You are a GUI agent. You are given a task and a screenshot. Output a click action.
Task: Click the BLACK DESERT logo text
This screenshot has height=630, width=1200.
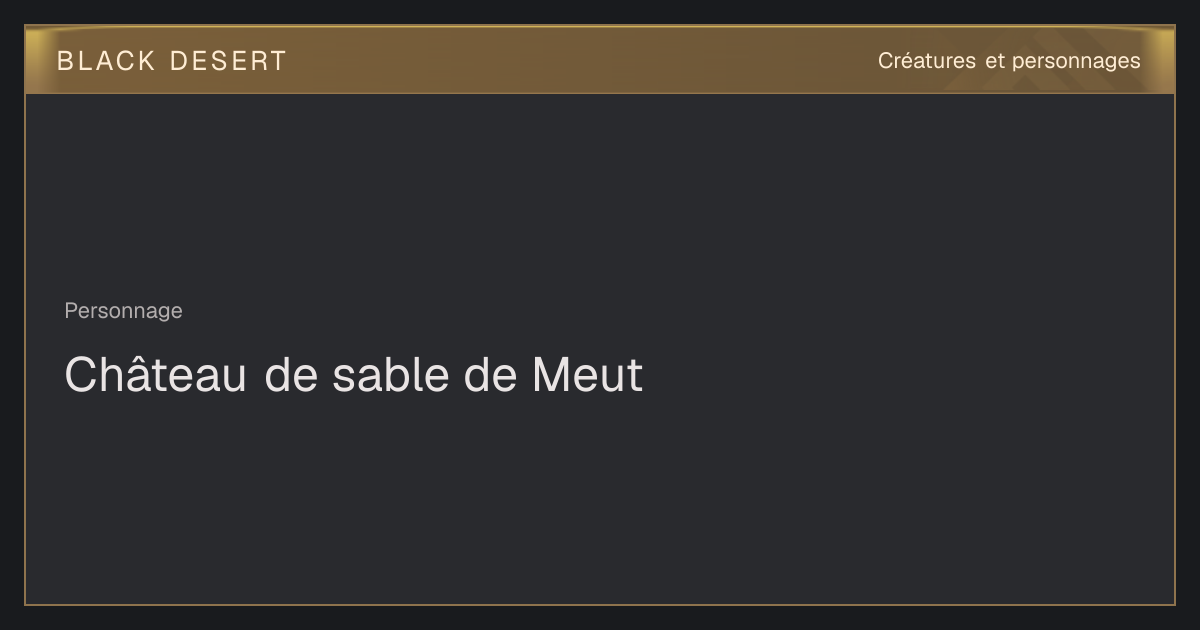coord(172,61)
